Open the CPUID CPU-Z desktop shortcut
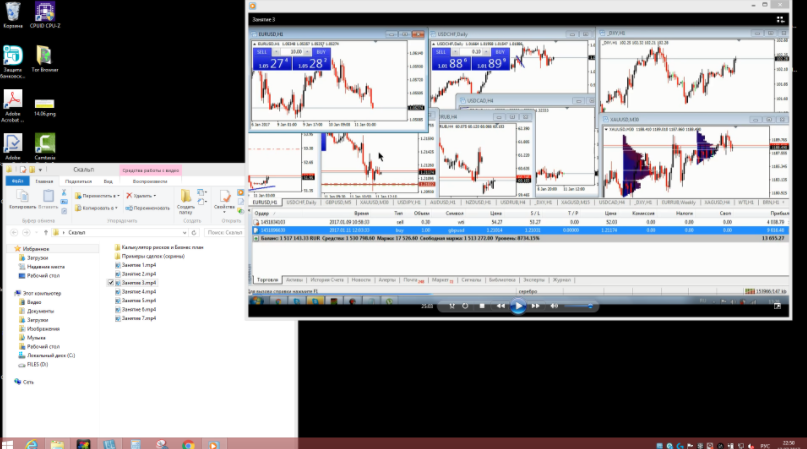 click(x=44, y=15)
